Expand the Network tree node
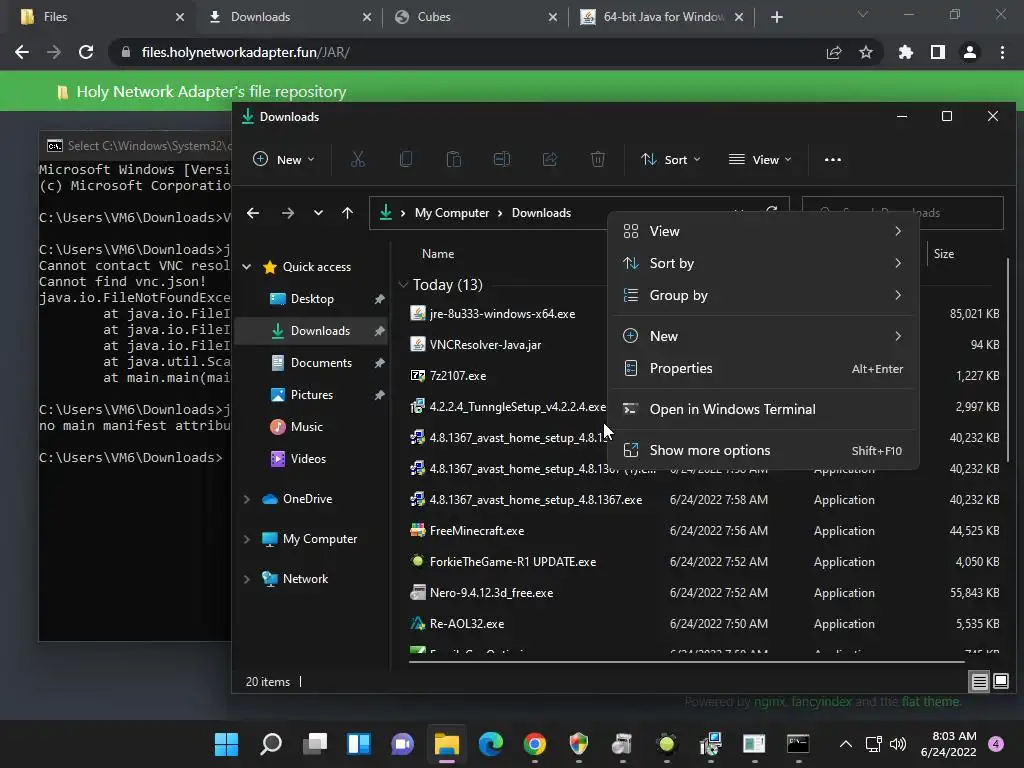Screen dimensions: 1024x768 pos(247,579)
